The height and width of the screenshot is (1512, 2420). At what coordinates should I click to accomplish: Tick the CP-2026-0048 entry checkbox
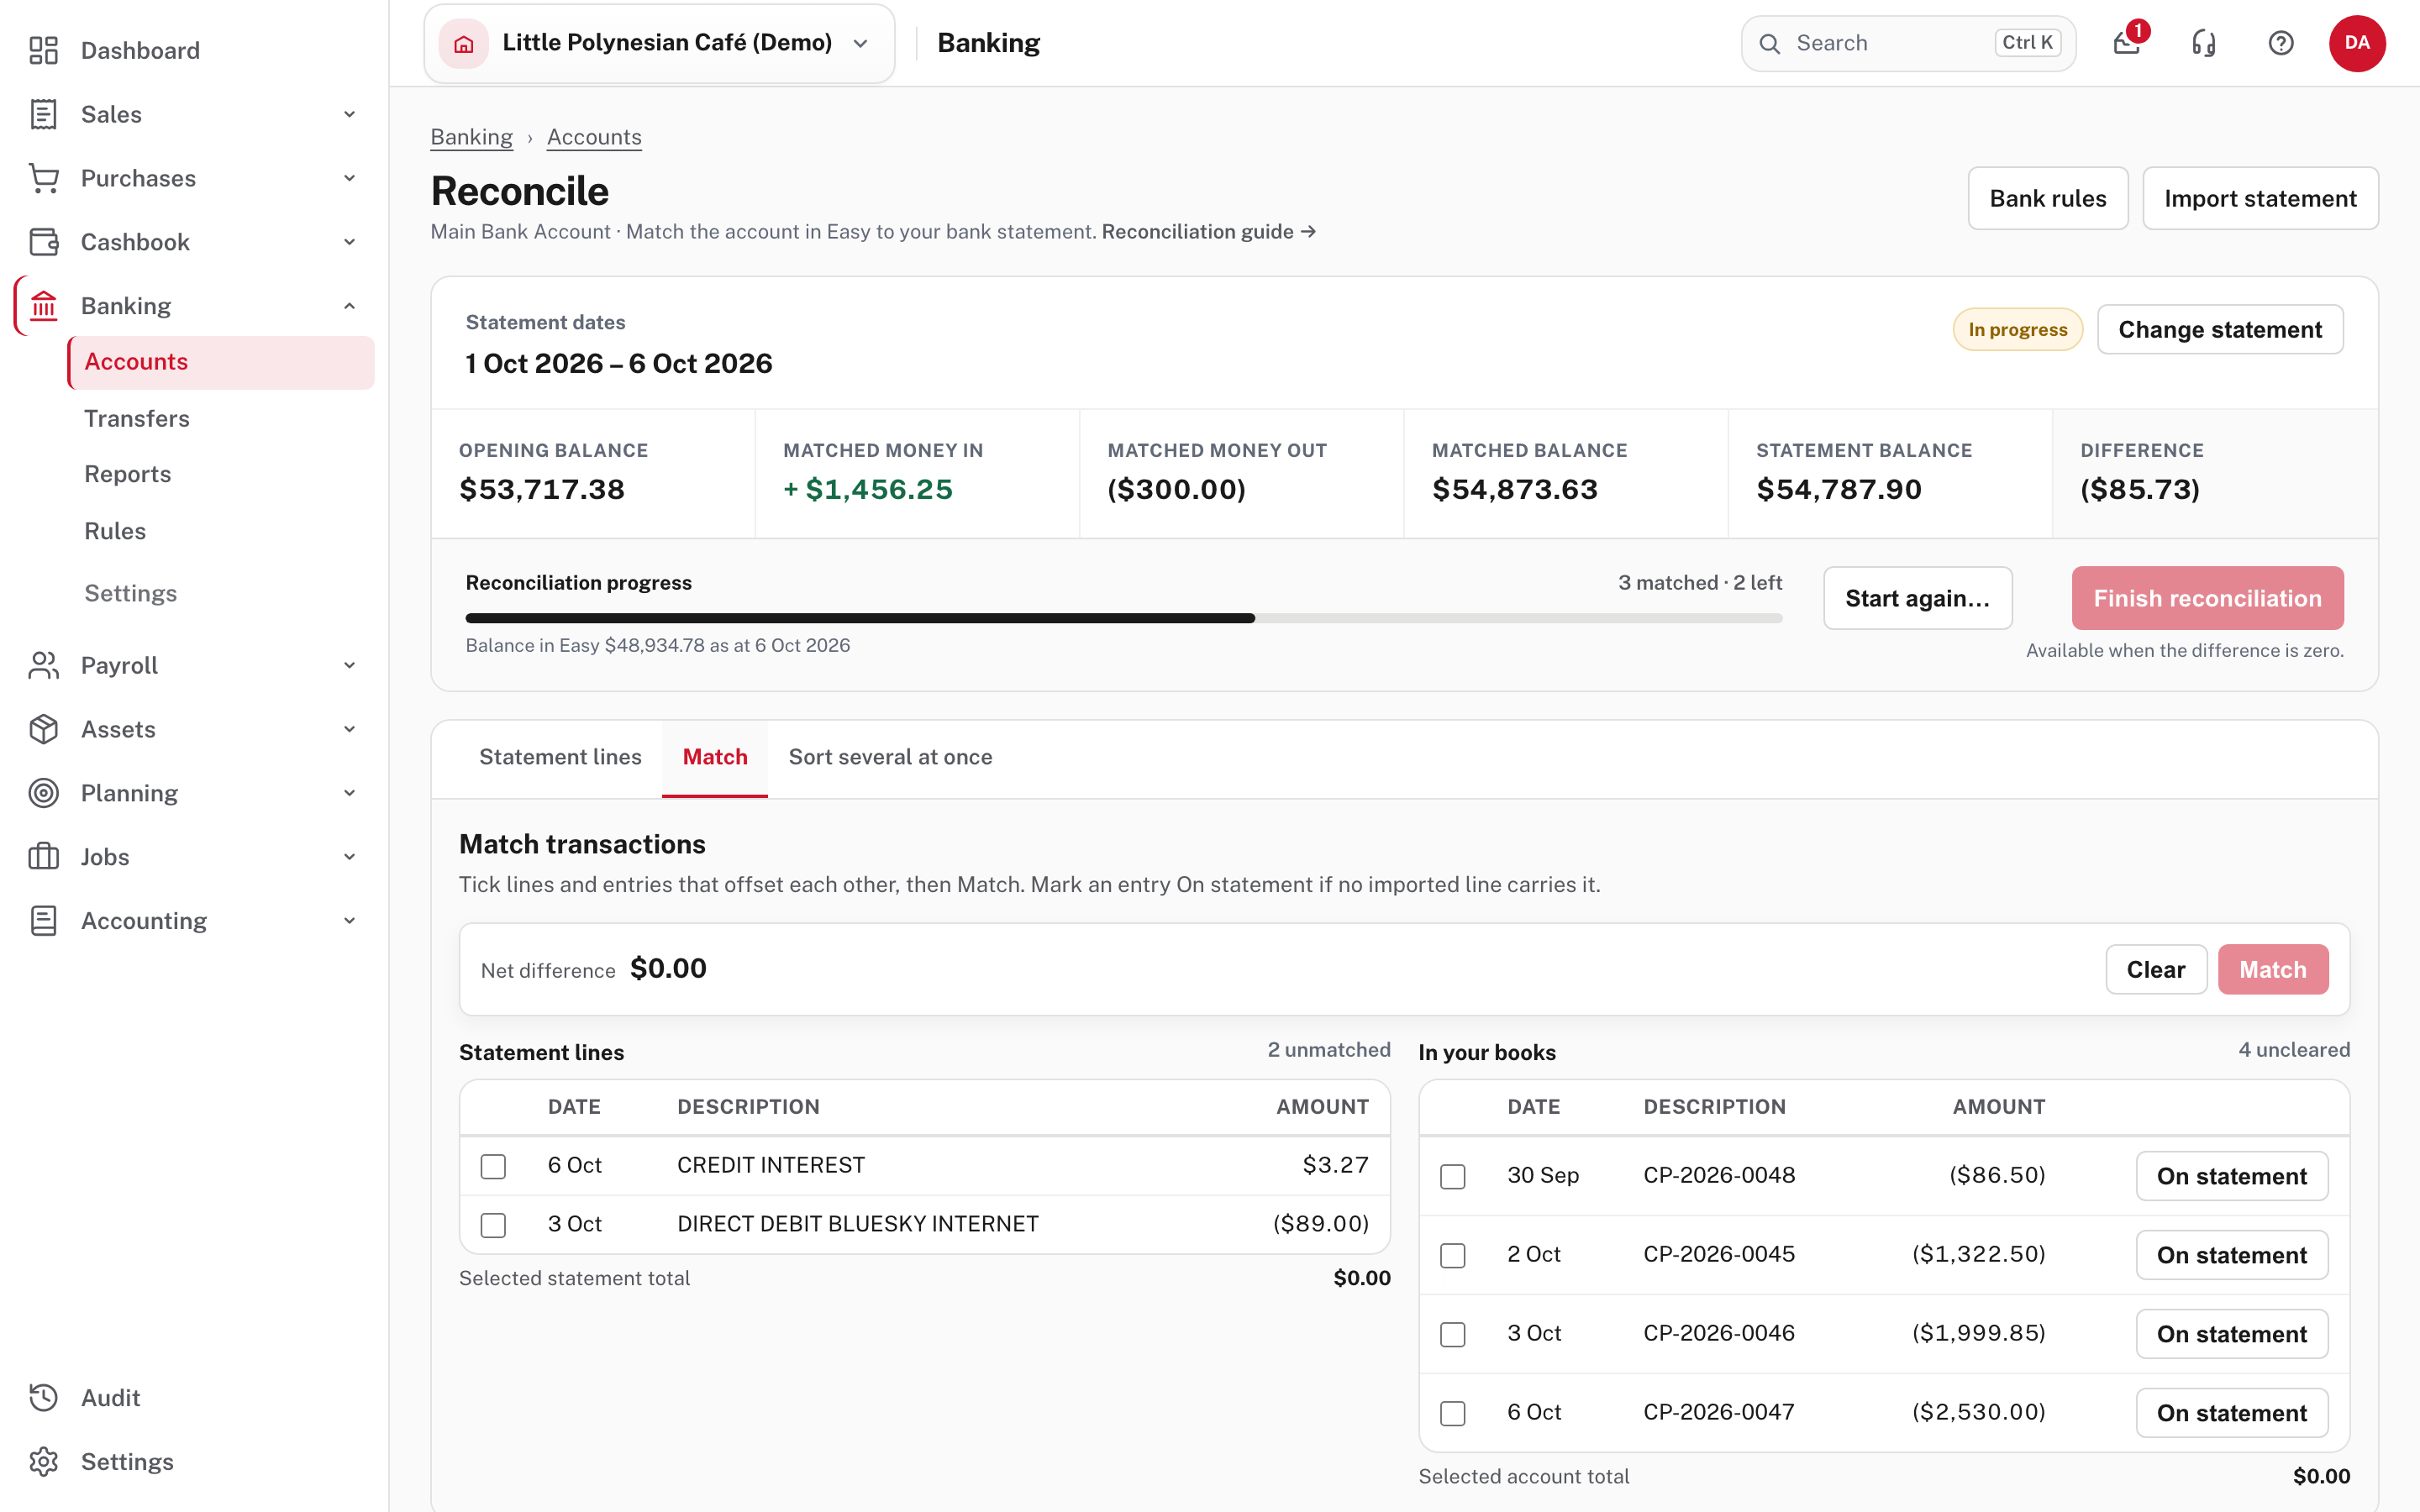point(1453,1176)
